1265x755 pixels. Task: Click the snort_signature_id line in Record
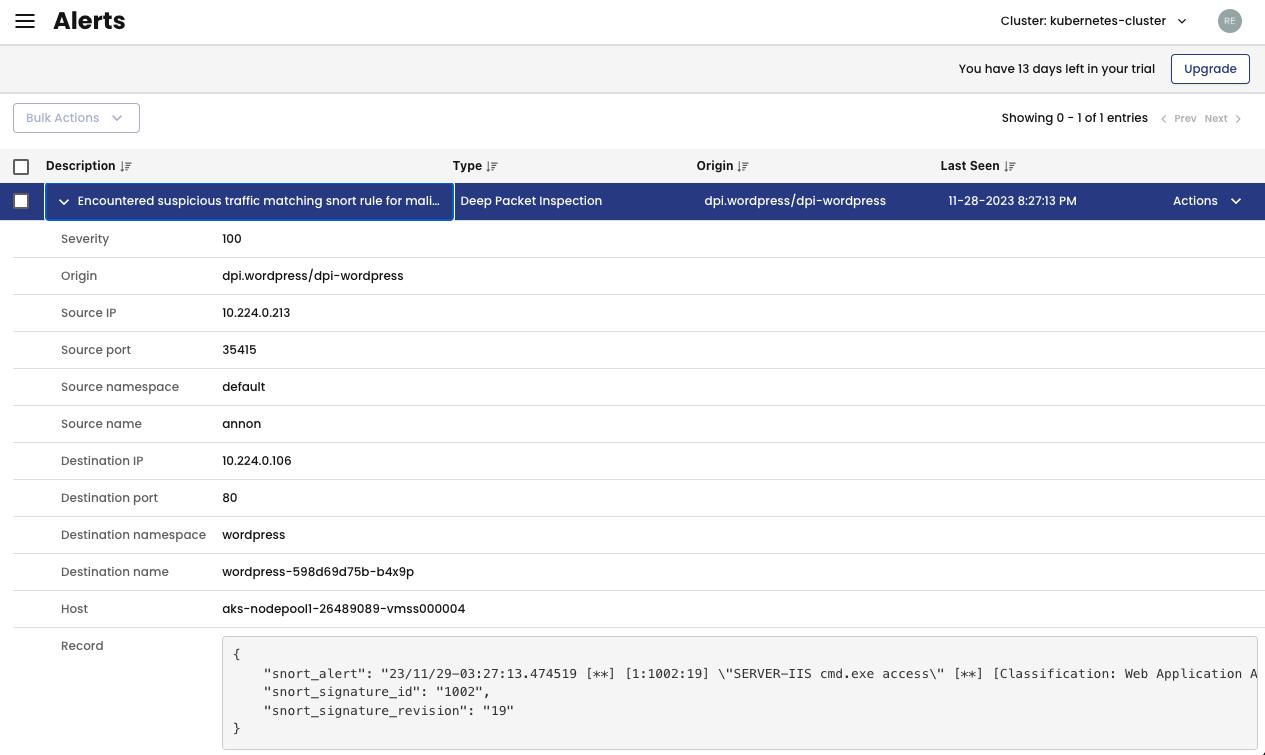coord(377,692)
